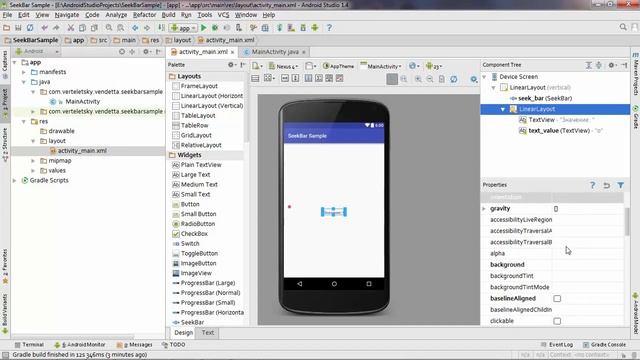Open the Gradle Console tool window
640x360 pixels.
(604, 345)
